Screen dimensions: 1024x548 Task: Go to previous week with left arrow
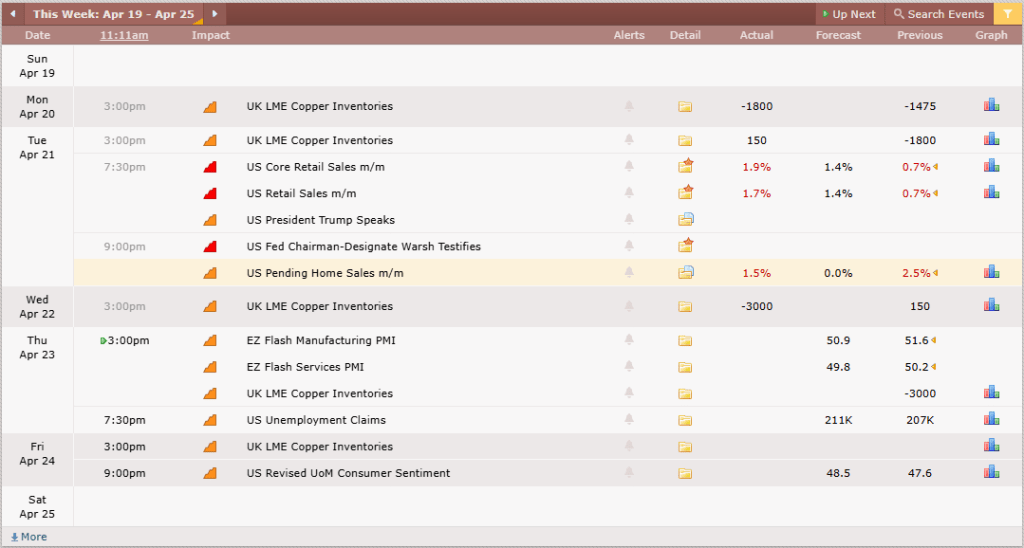12,14
